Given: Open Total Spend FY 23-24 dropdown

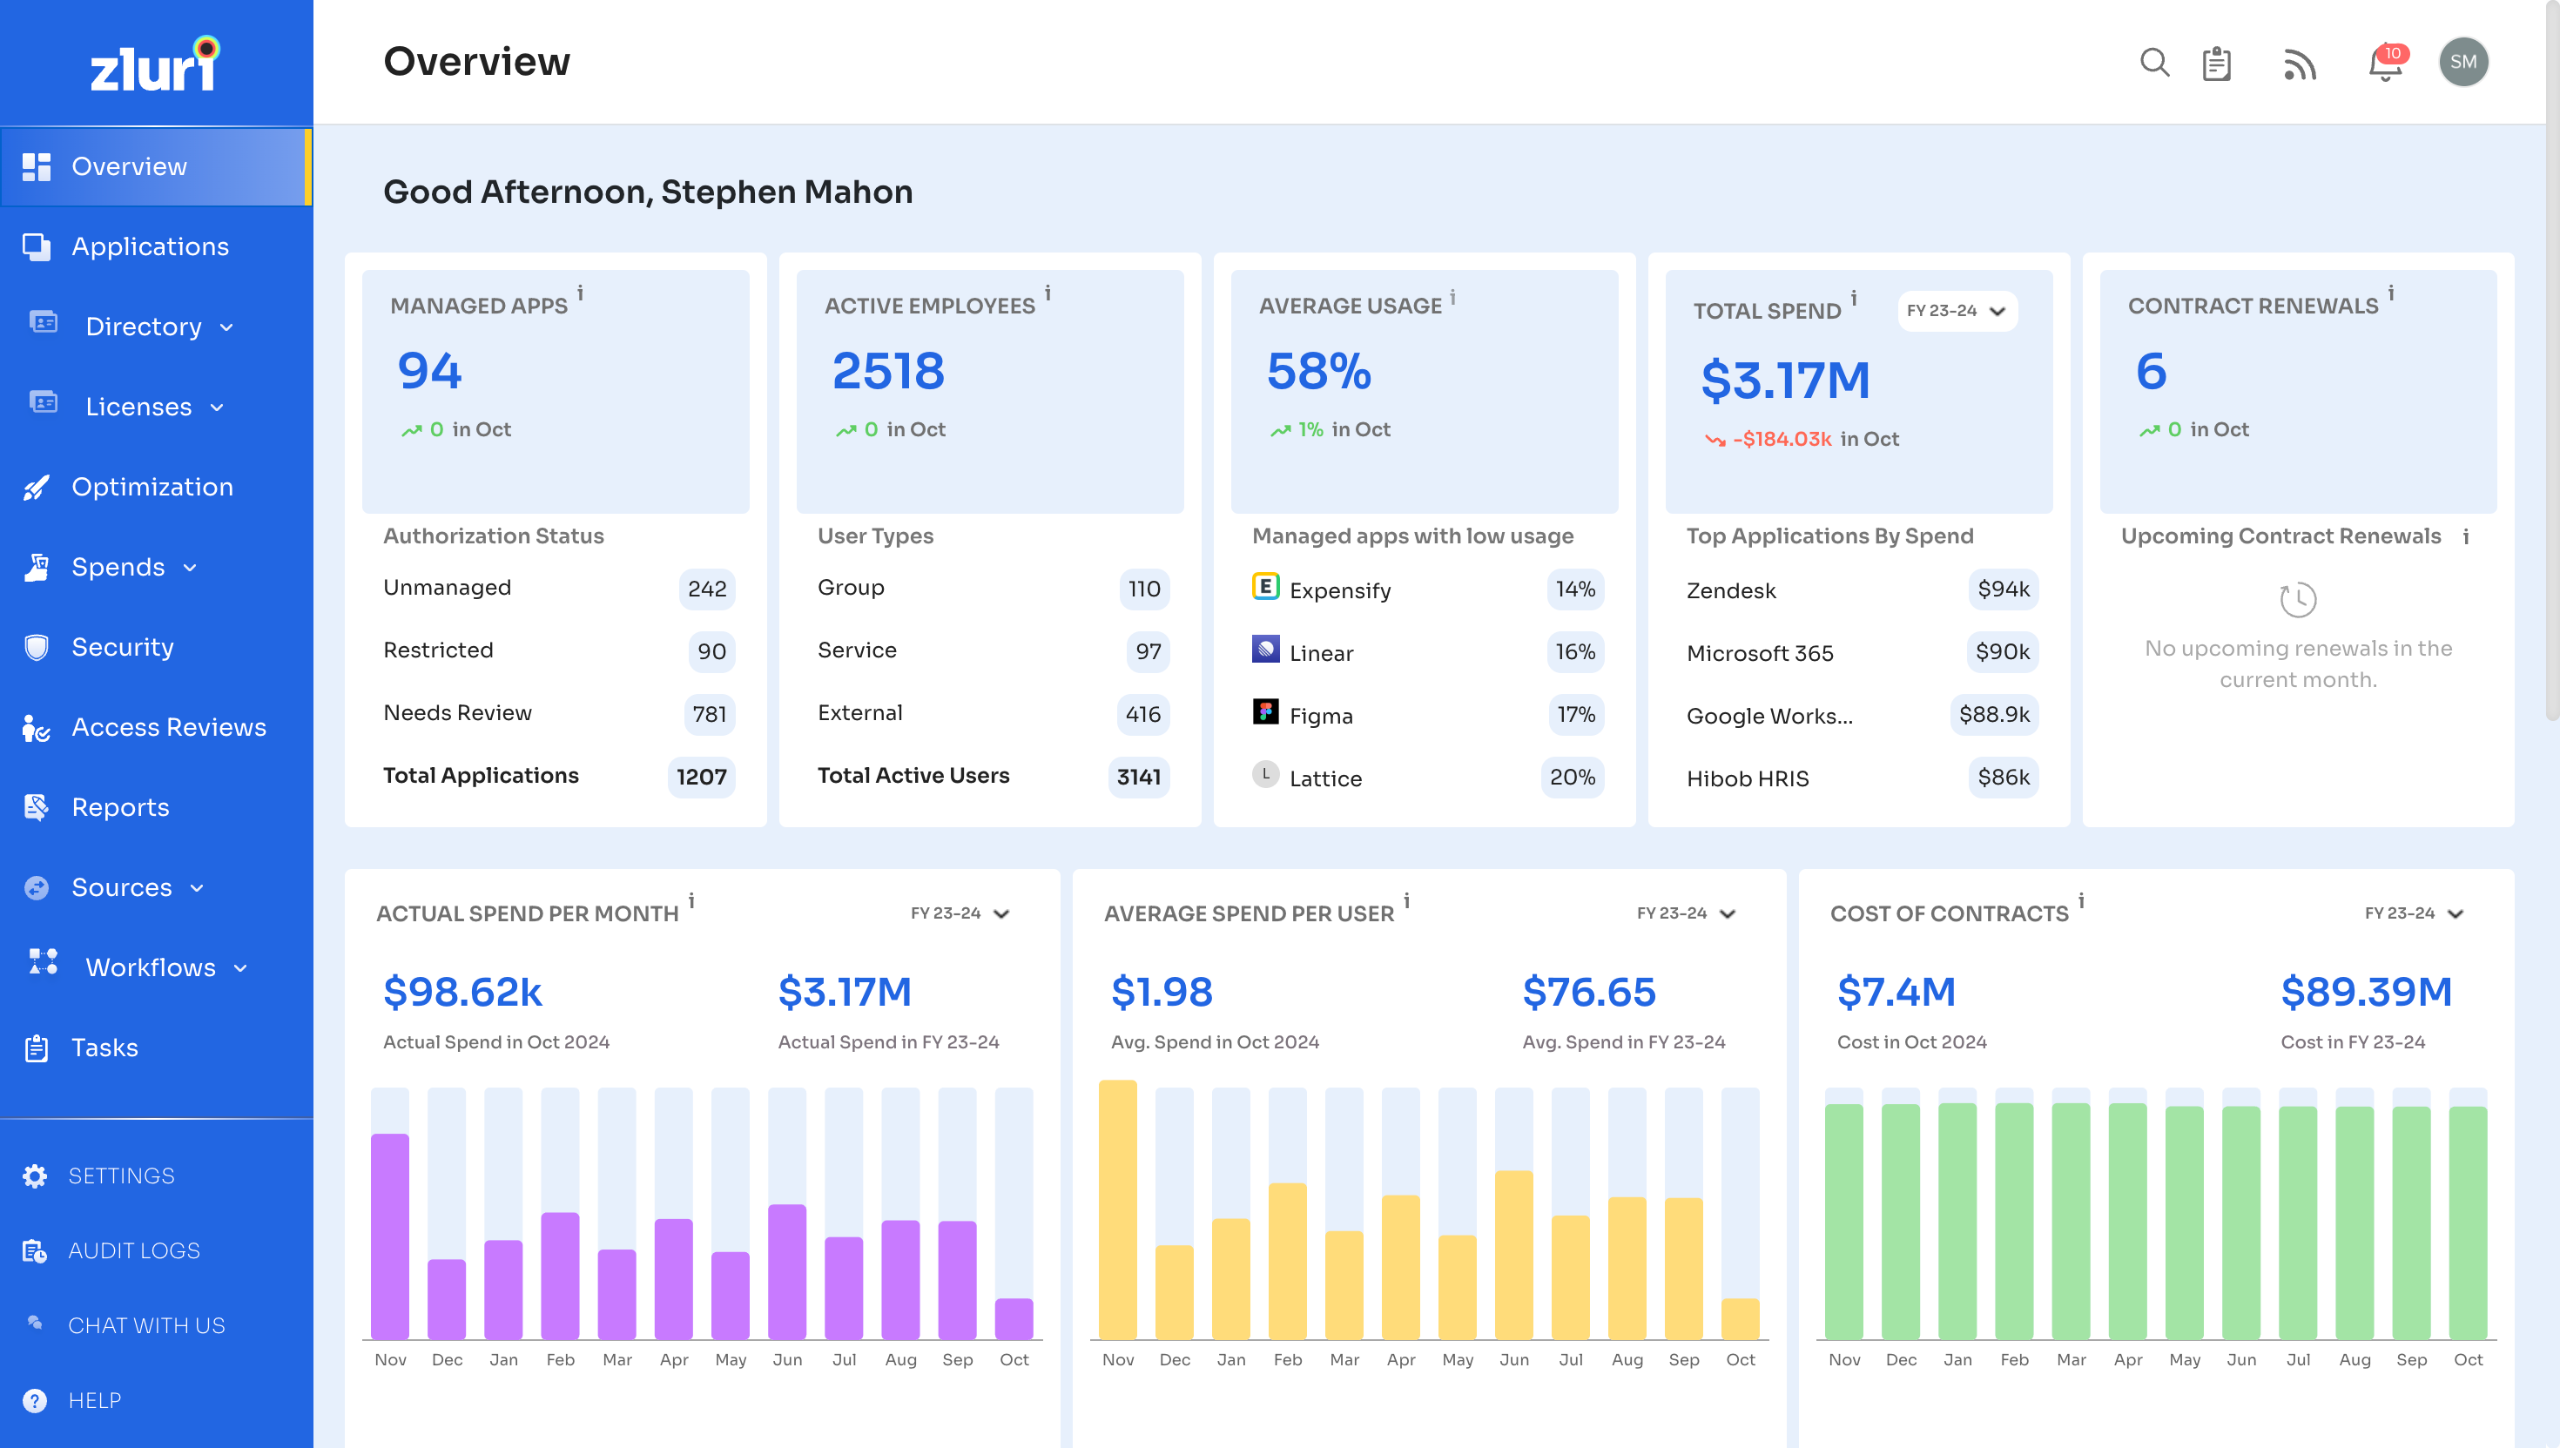Looking at the screenshot, I should pyautogui.click(x=1957, y=311).
